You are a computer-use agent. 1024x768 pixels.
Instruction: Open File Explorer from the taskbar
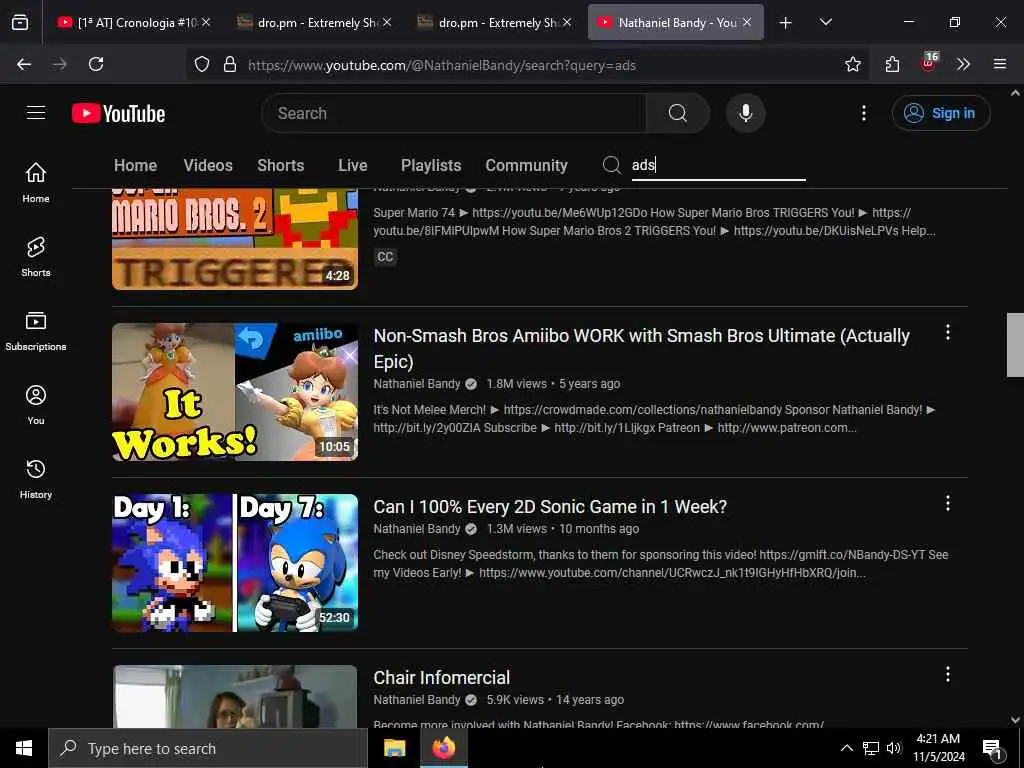[x=394, y=748]
